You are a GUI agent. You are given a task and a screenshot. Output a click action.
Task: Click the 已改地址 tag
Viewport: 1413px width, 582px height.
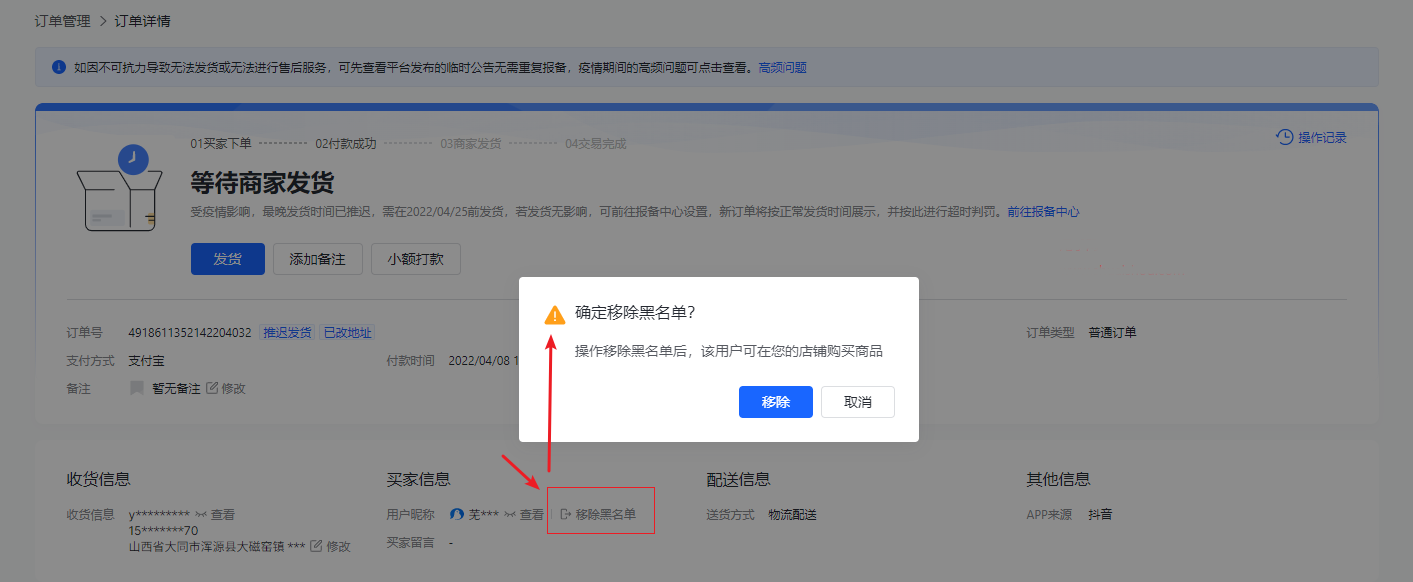pos(347,333)
